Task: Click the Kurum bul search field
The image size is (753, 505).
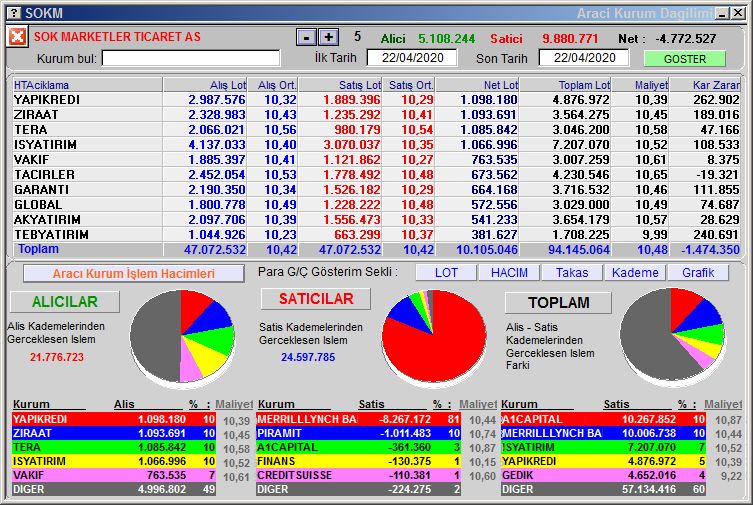Action: (x=191, y=59)
